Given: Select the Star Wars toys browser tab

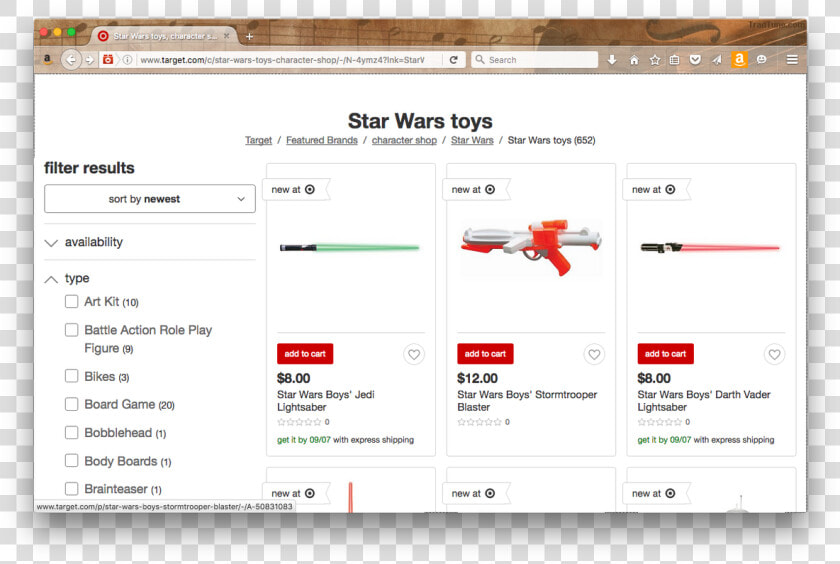Looking at the screenshot, I should tap(164, 36).
